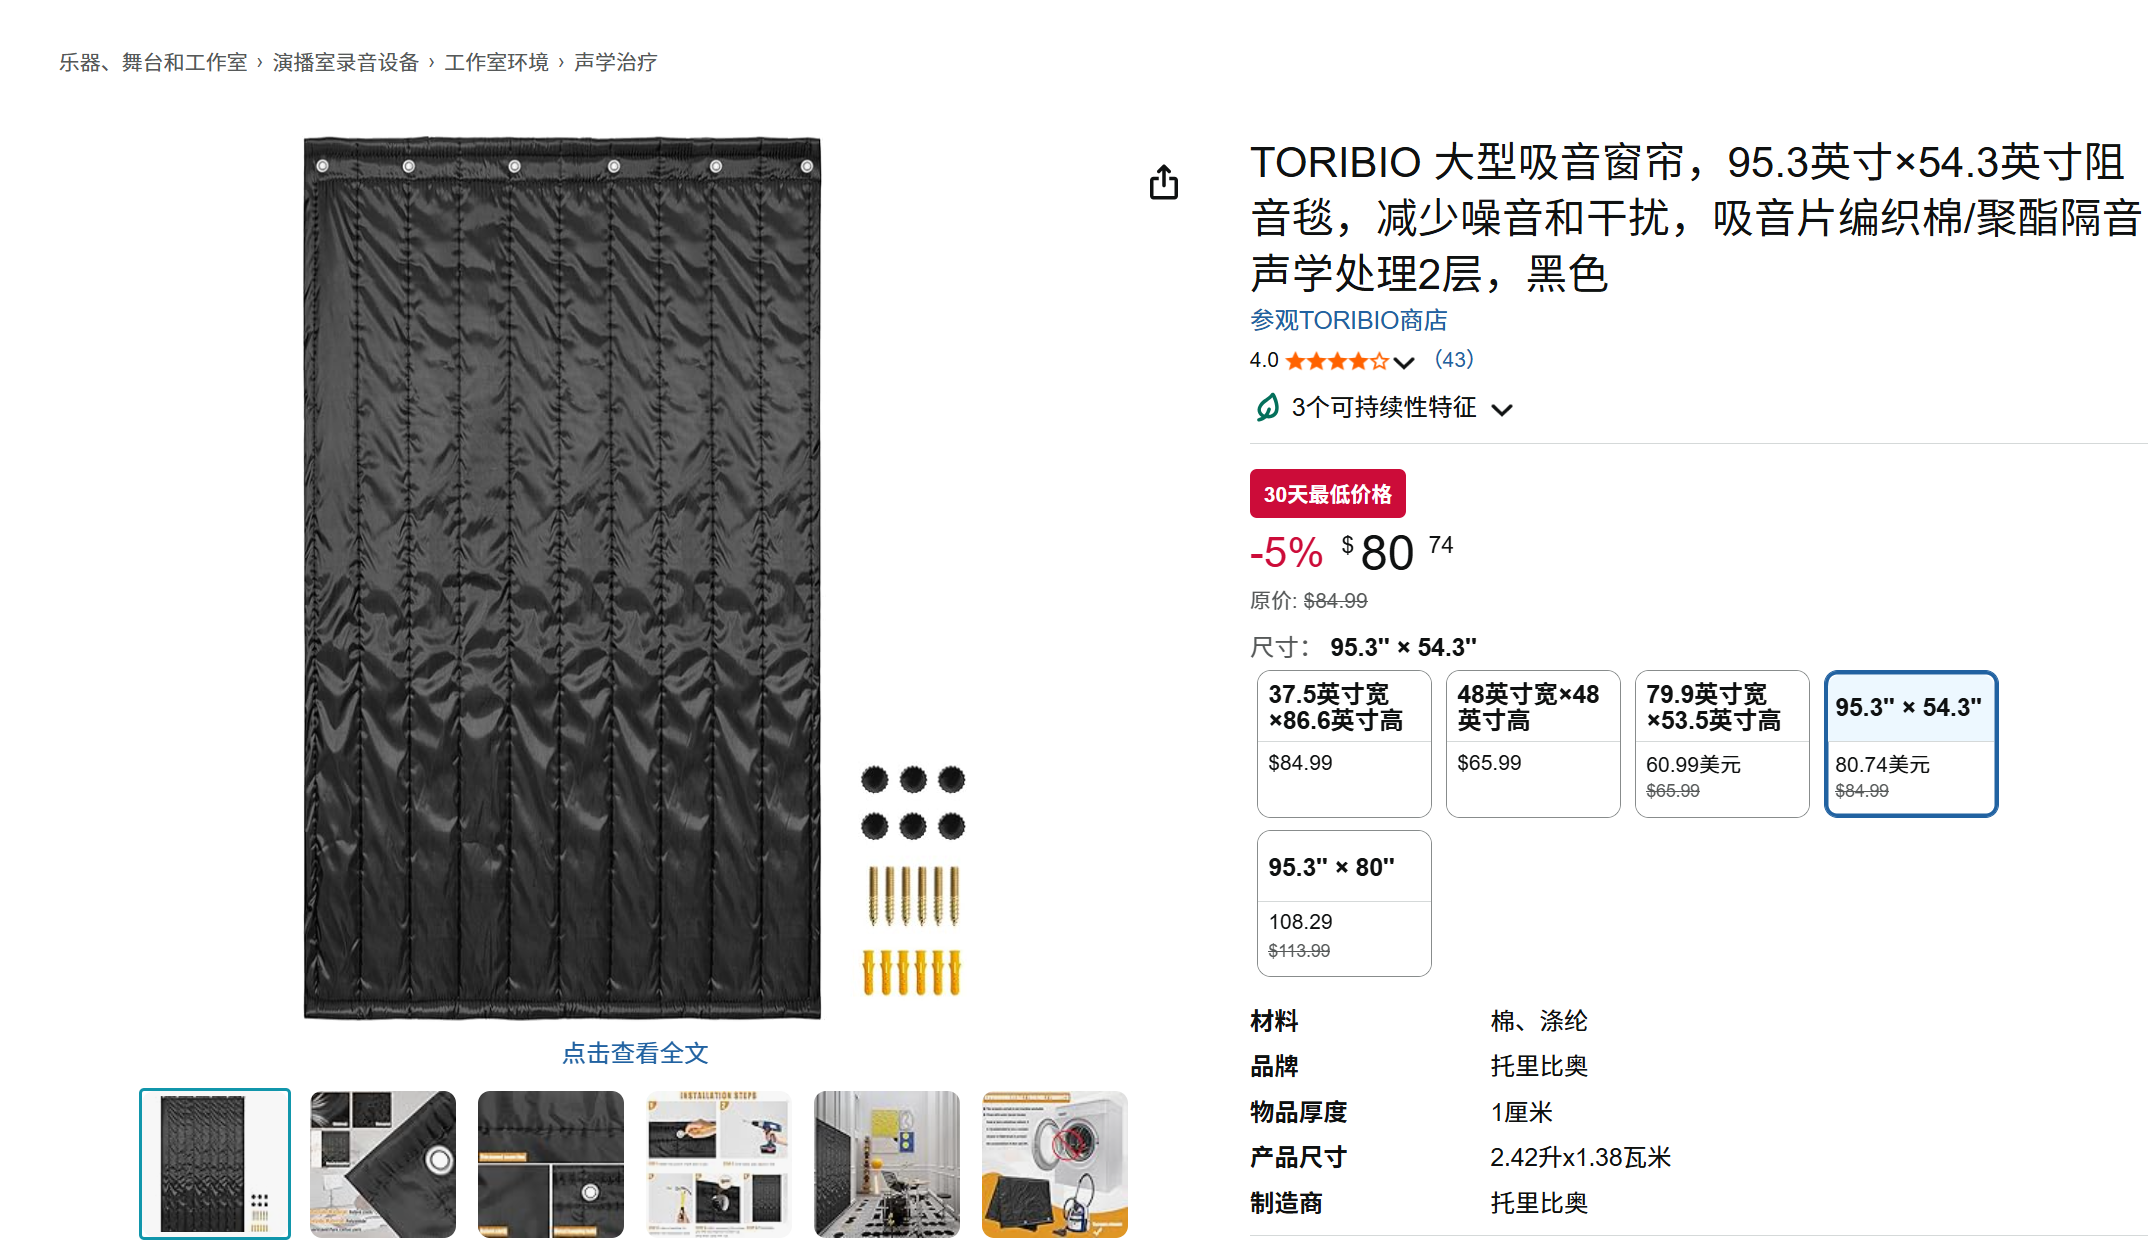Select the washing machine usage thumbnail
2151x1241 pixels.
pos(1055,1164)
